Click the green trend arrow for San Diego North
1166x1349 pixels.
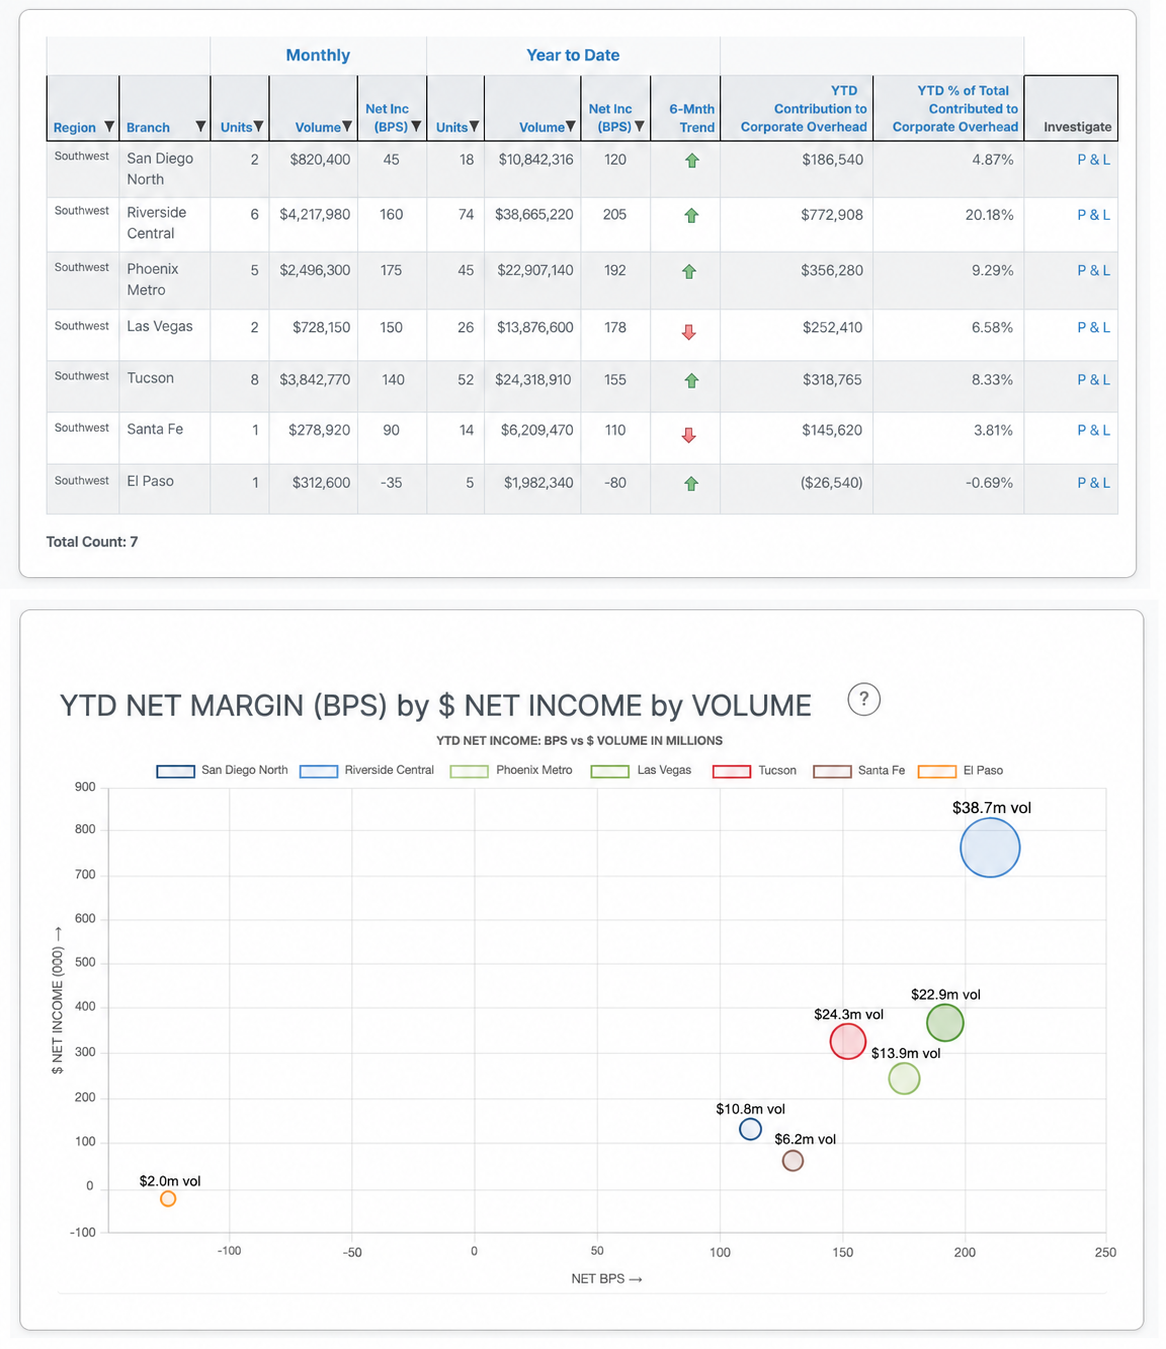coord(691,160)
